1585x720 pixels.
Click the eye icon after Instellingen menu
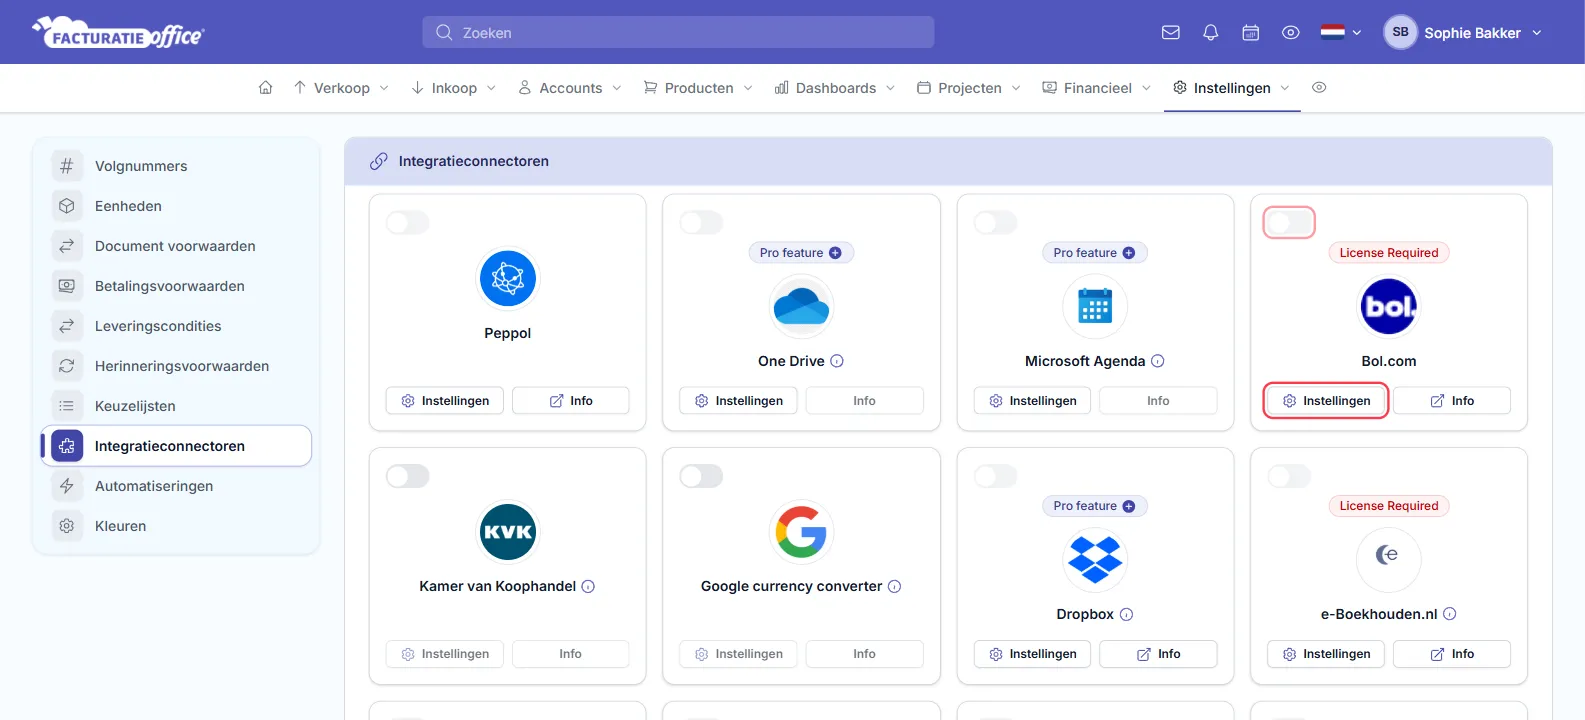tap(1319, 88)
